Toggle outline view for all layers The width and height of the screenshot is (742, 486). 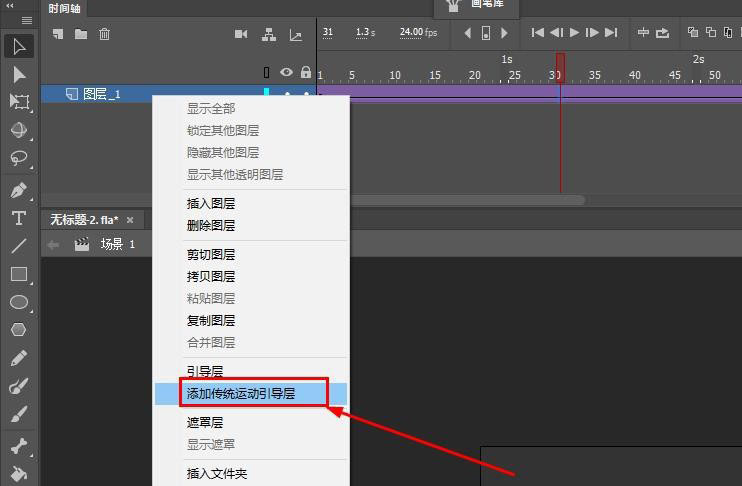[267, 72]
